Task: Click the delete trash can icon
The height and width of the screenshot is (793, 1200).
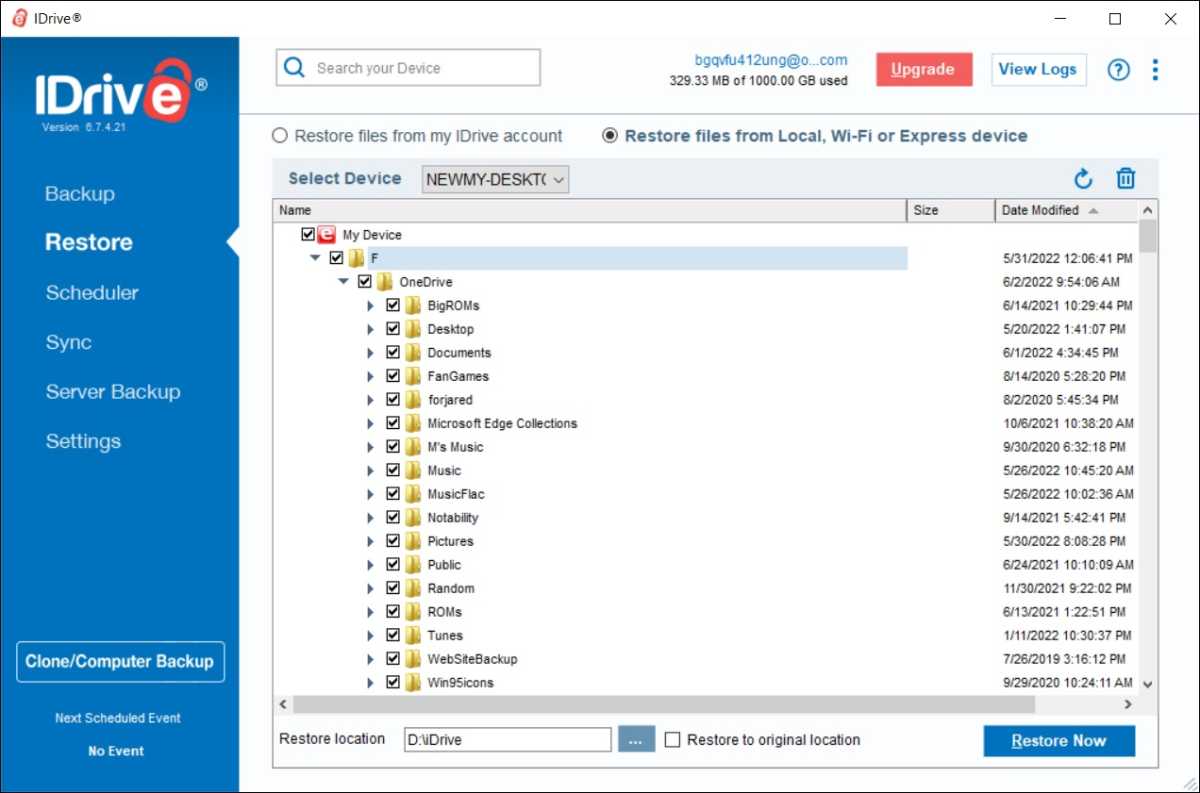Action: (1126, 178)
